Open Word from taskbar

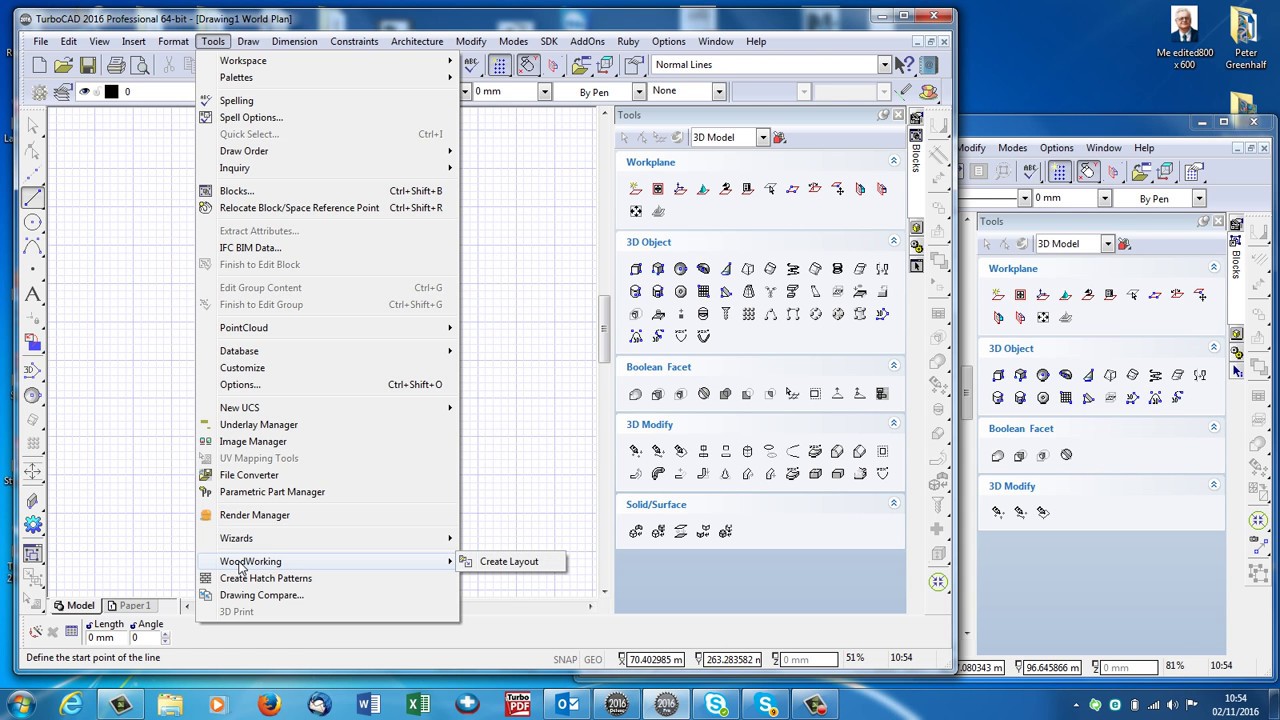[368, 705]
